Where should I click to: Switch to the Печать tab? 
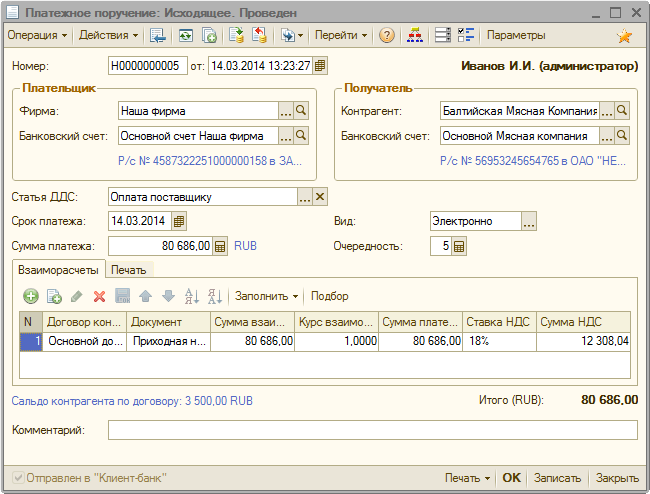click(x=129, y=269)
